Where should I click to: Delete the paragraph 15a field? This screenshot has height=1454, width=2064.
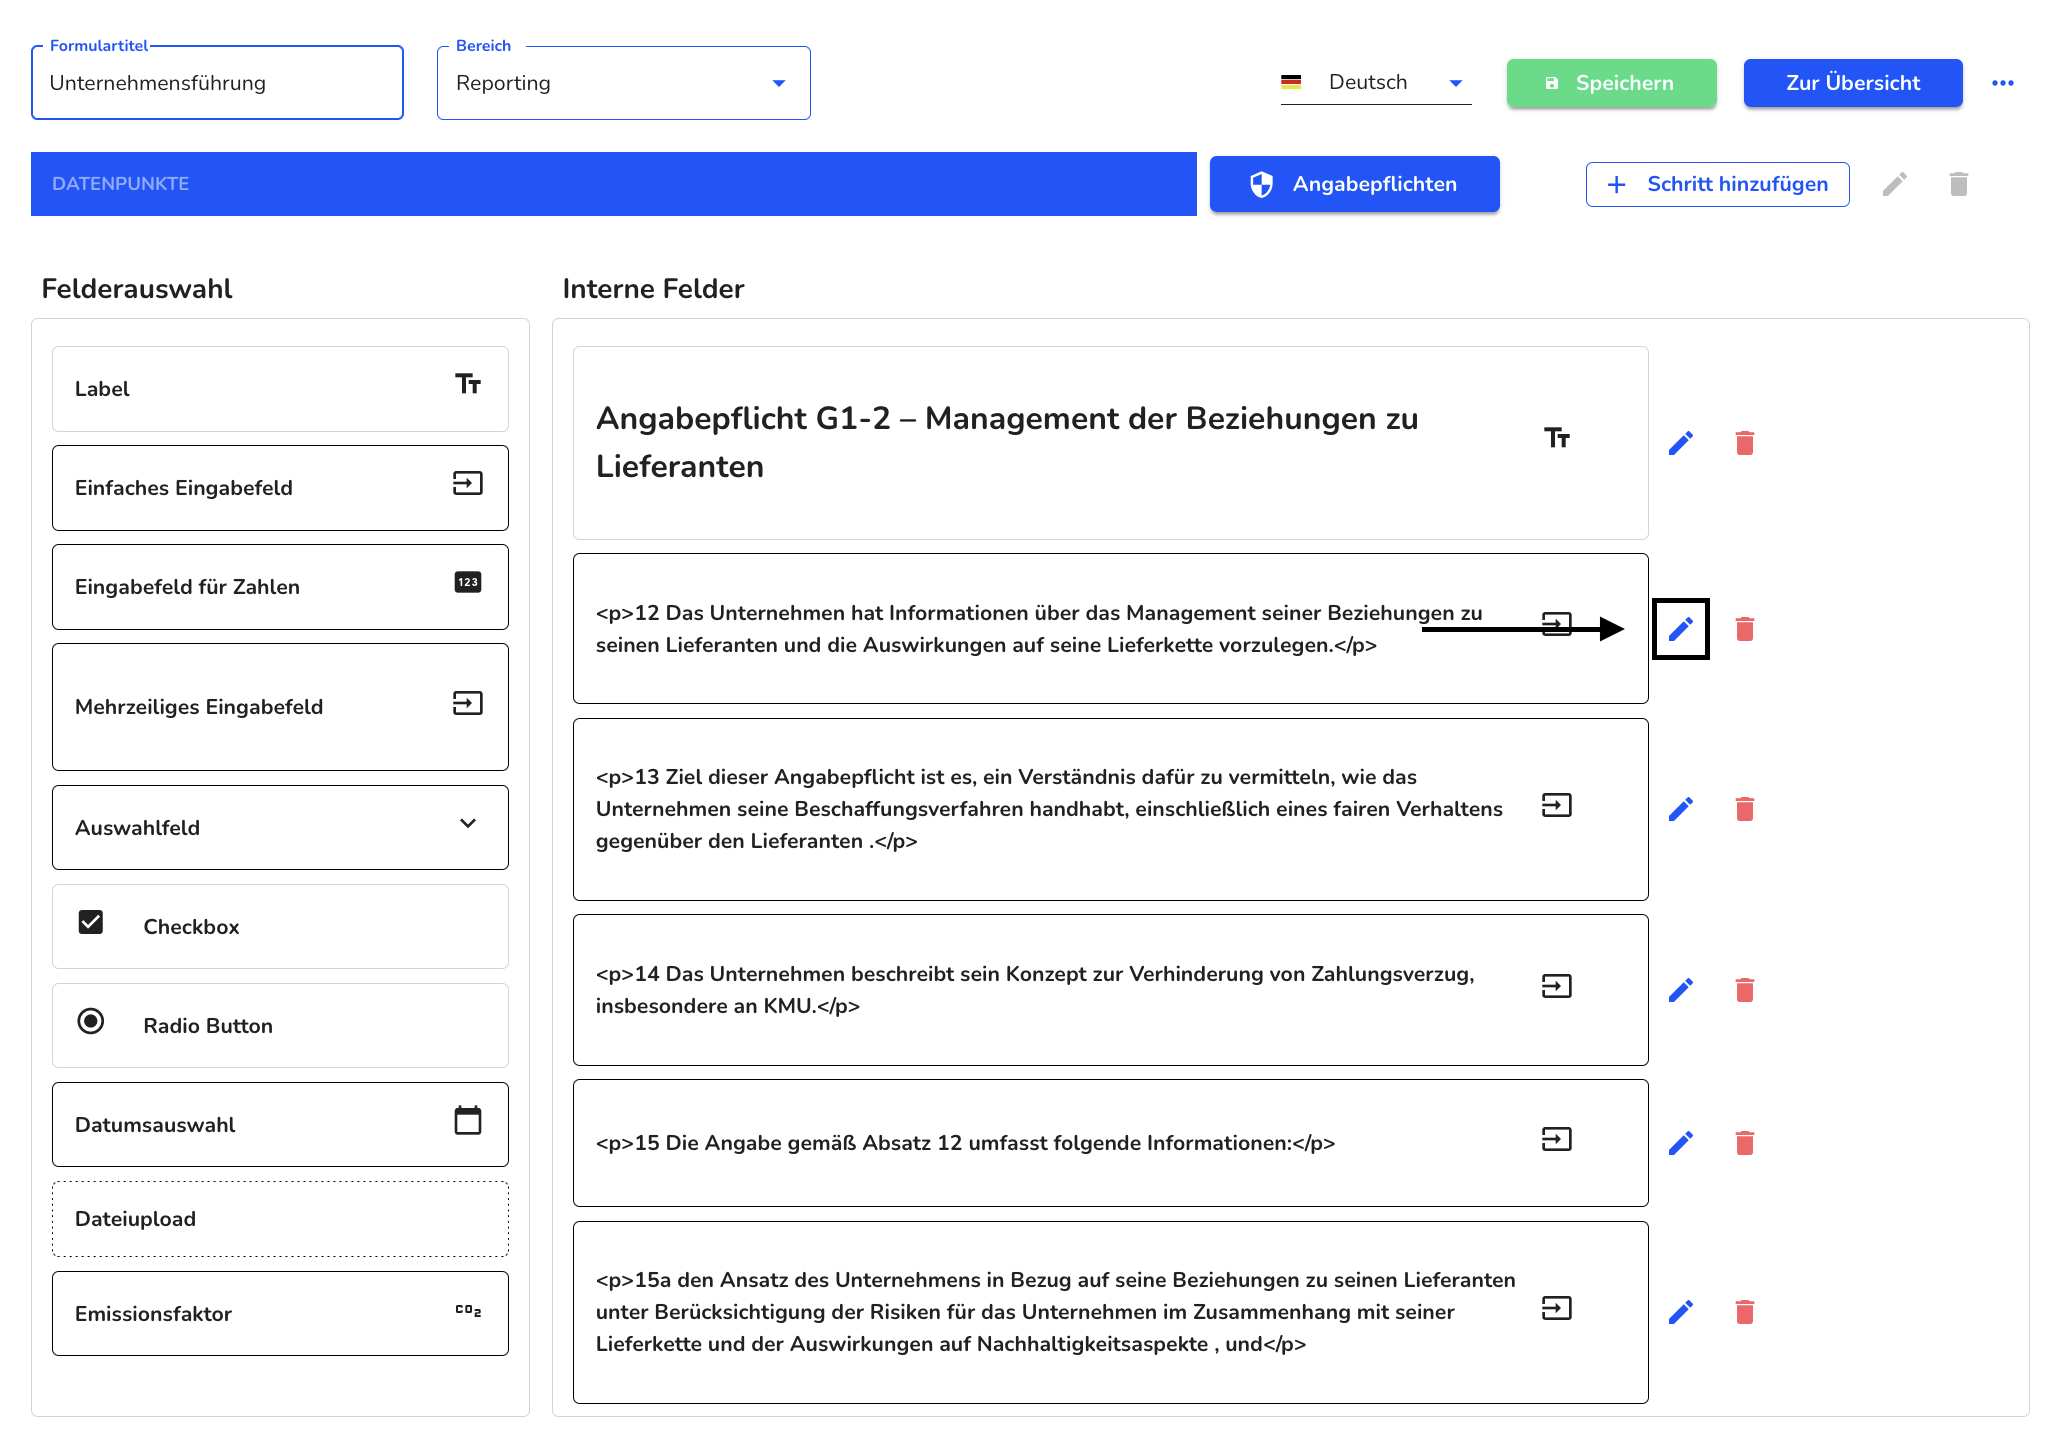(1745, 1312)
